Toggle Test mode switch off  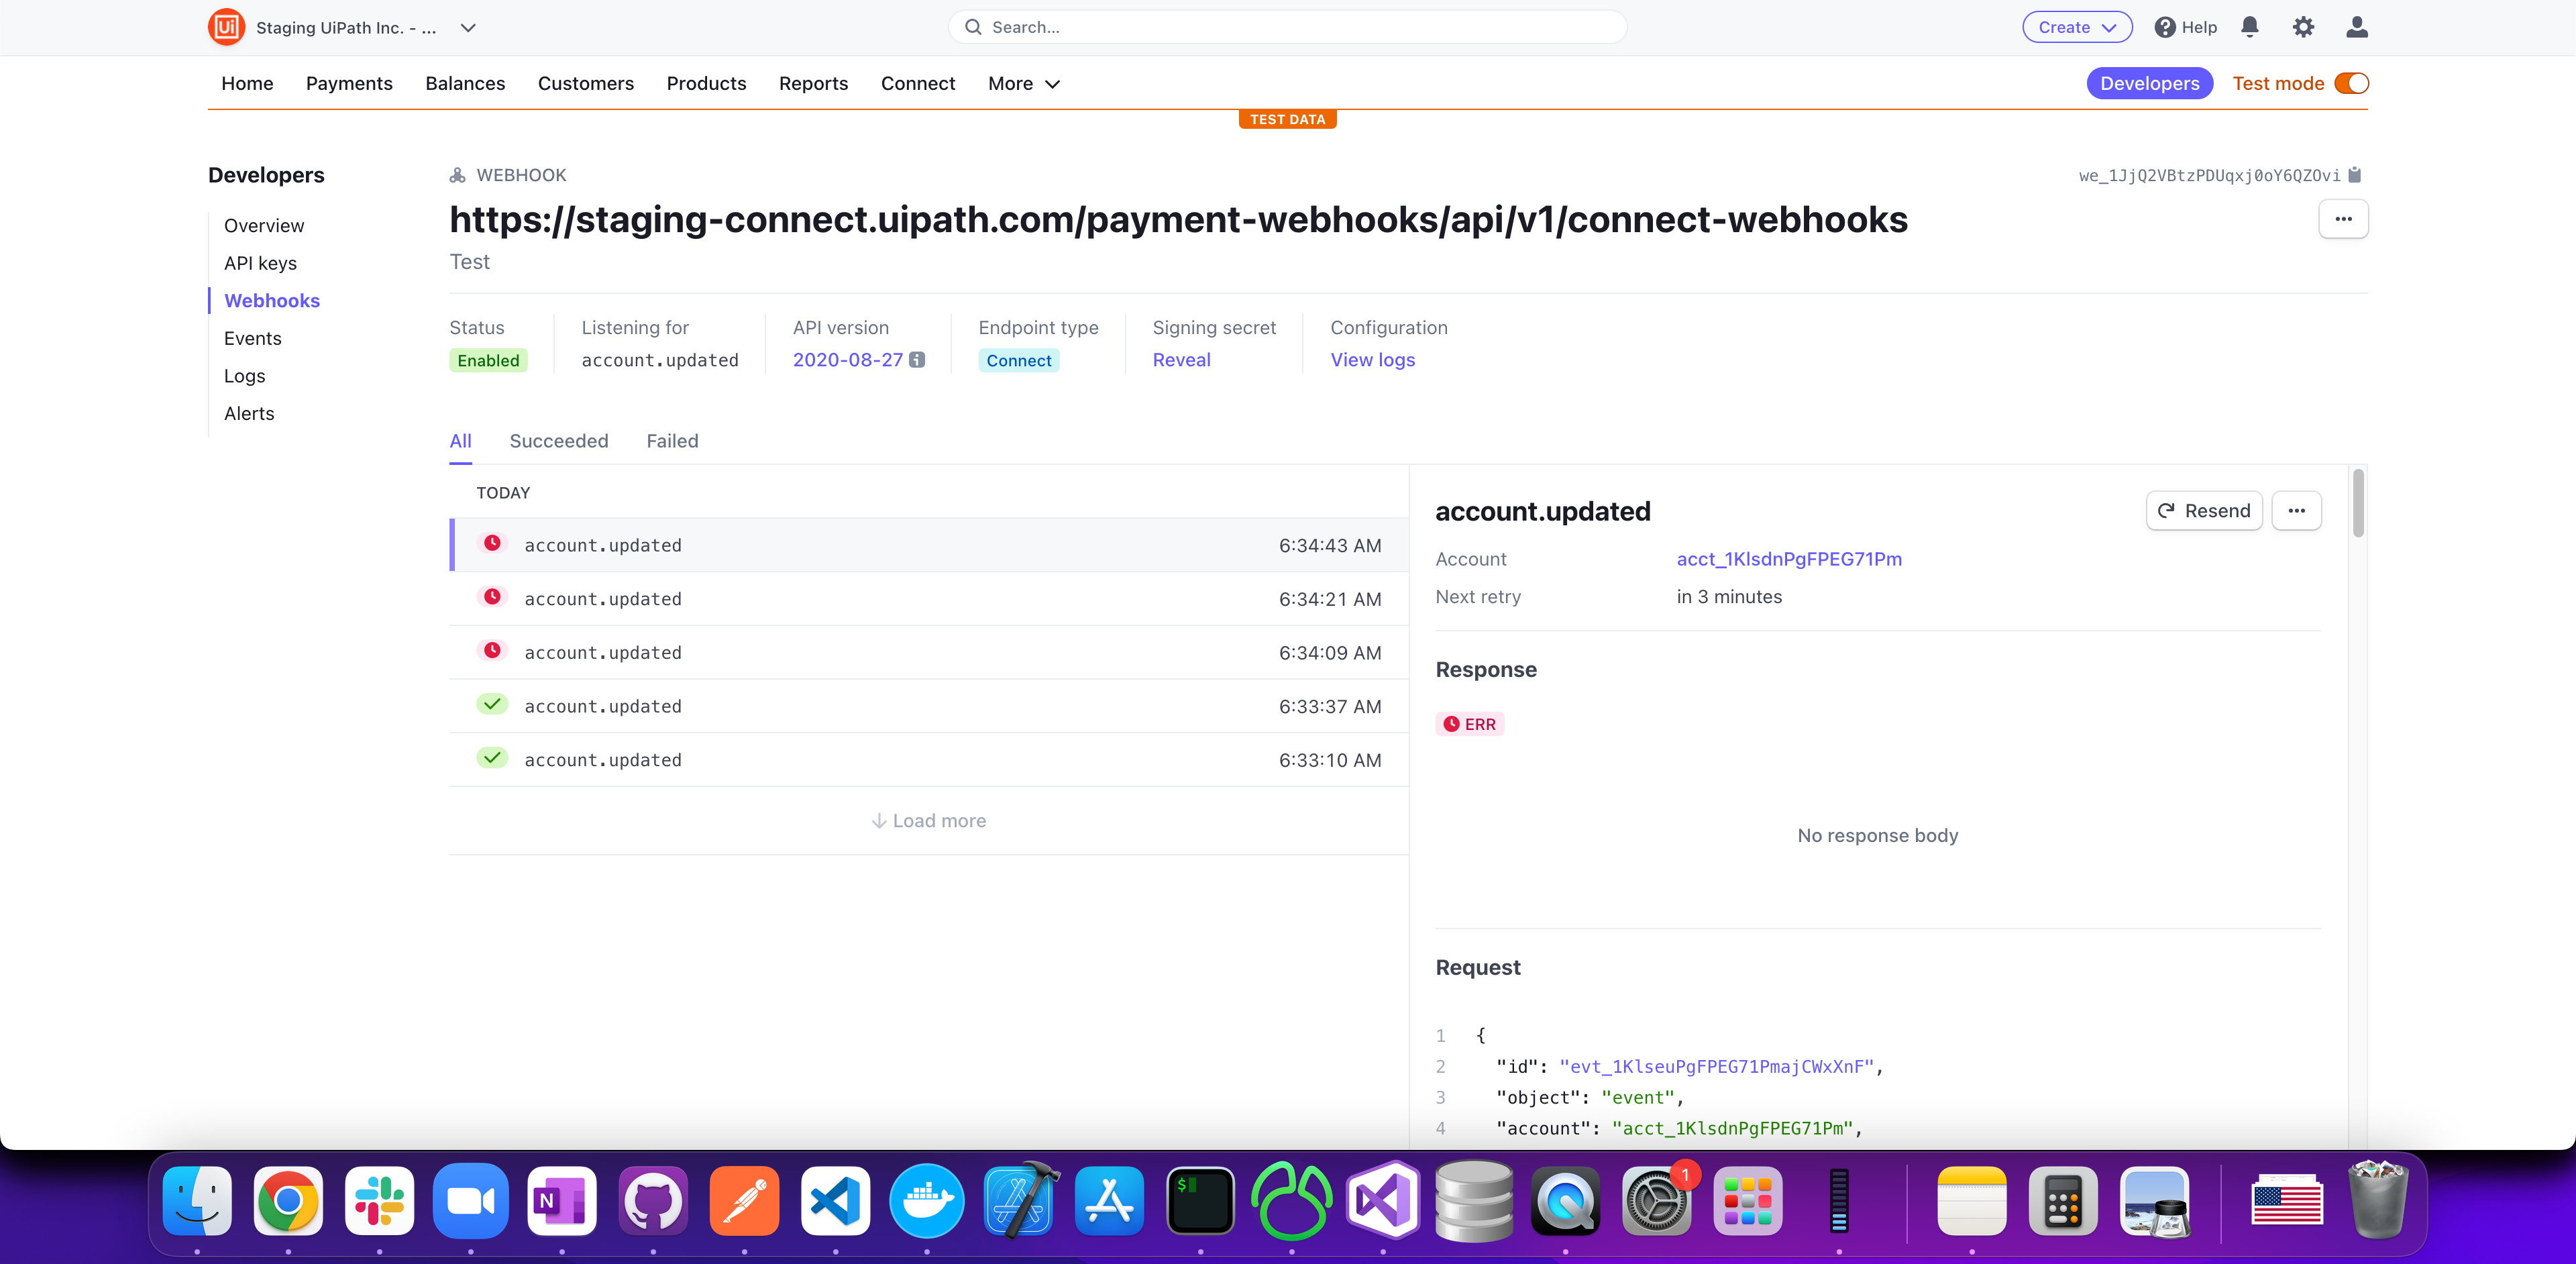click(x=2351, y=83)
